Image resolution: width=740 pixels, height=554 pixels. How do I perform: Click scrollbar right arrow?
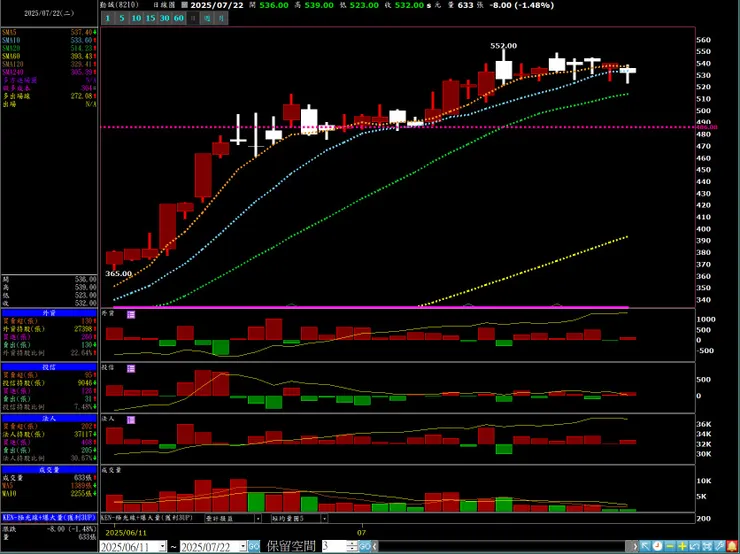635,547
